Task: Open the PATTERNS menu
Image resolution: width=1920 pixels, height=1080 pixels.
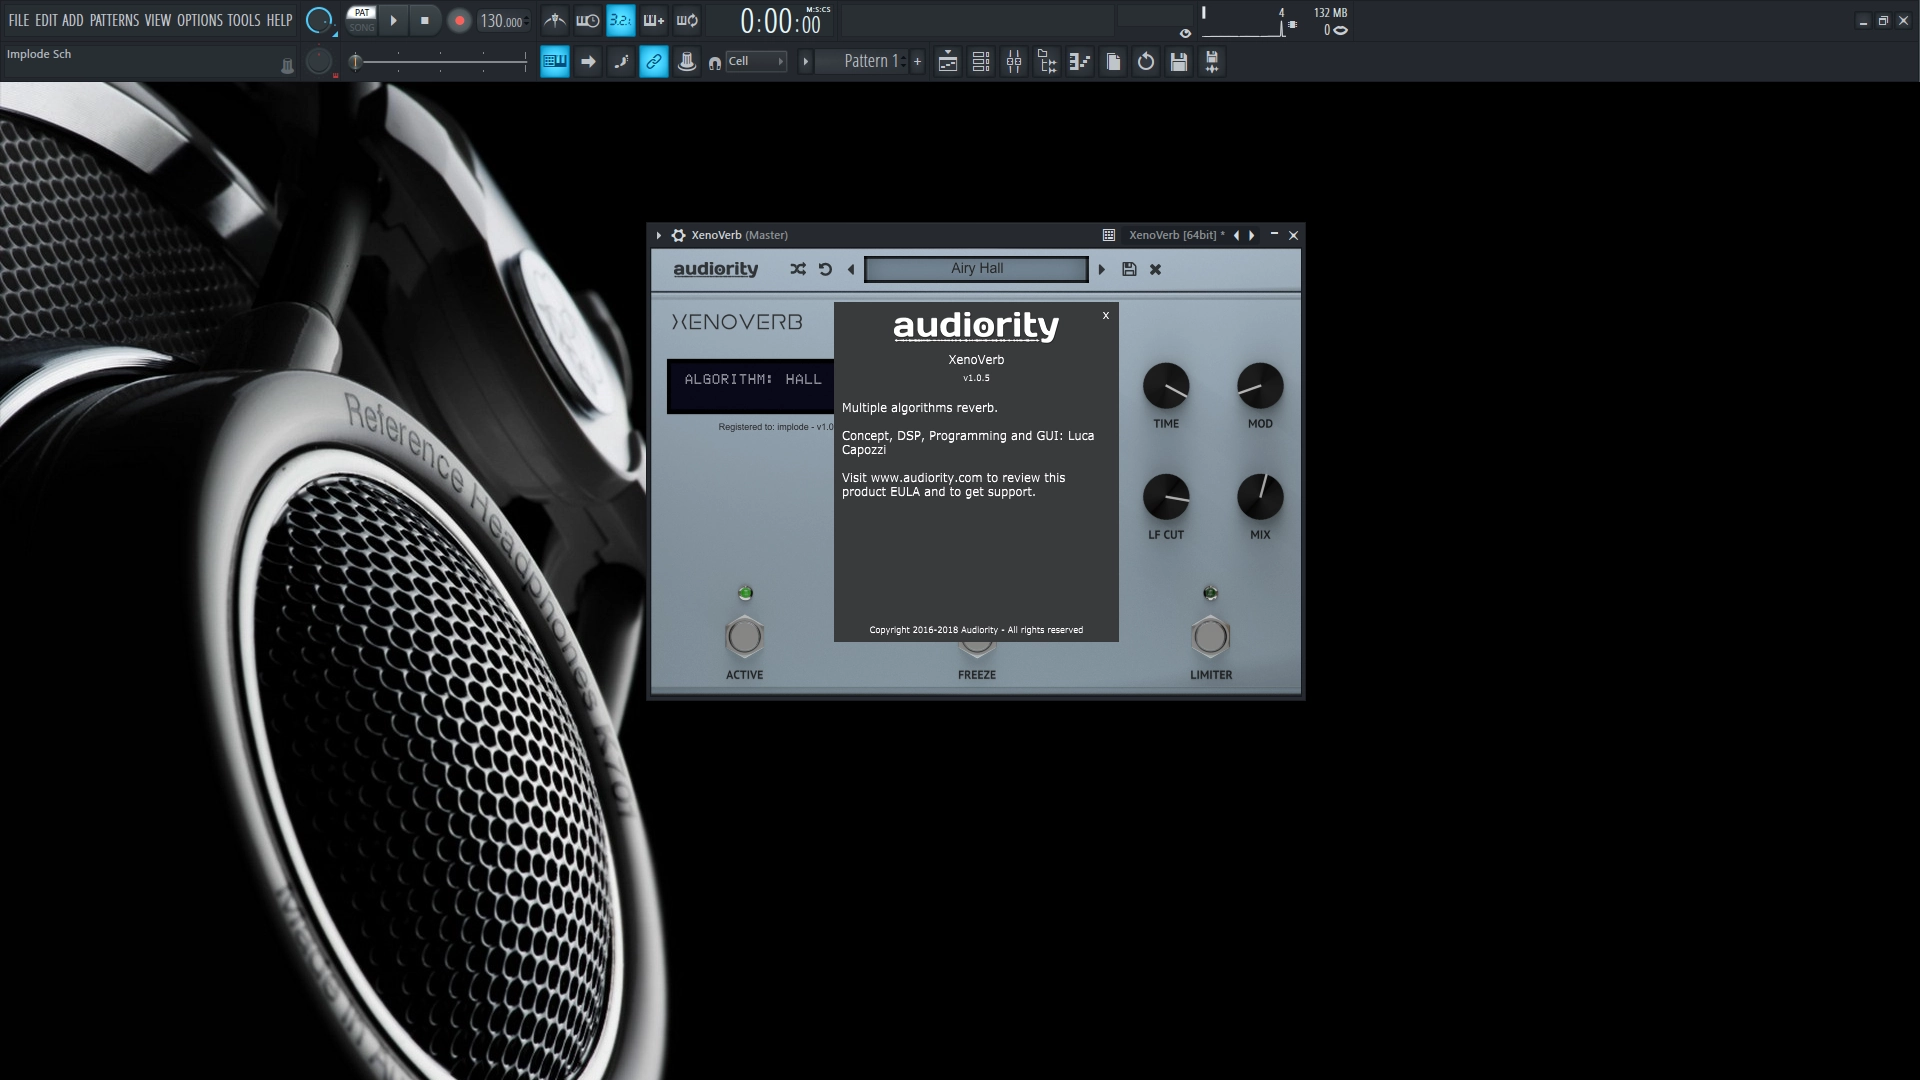Action: tap(114, 20)
